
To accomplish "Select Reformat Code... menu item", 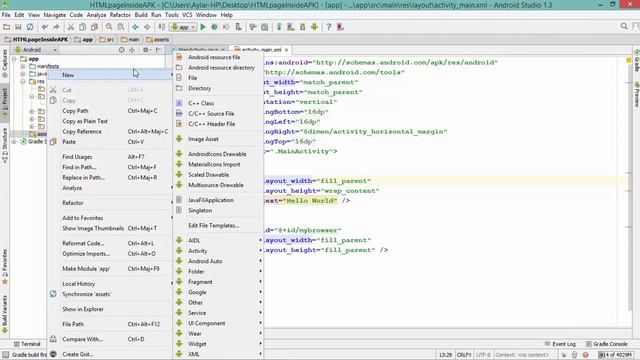I will click(110, 243).
